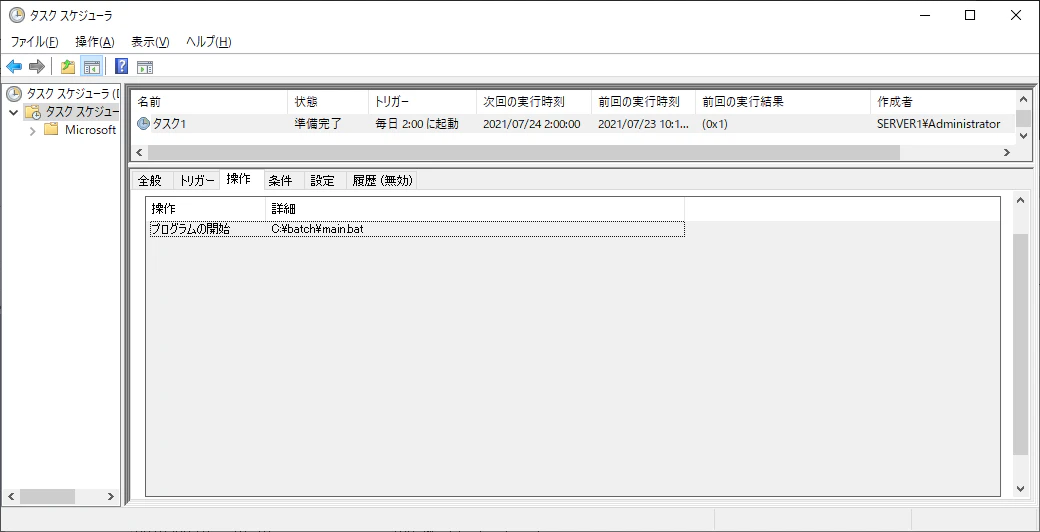The image size is (1040, 532).
Task: Click the root タスク スケジューラ clock icon in tree
Action: (14, 94)
